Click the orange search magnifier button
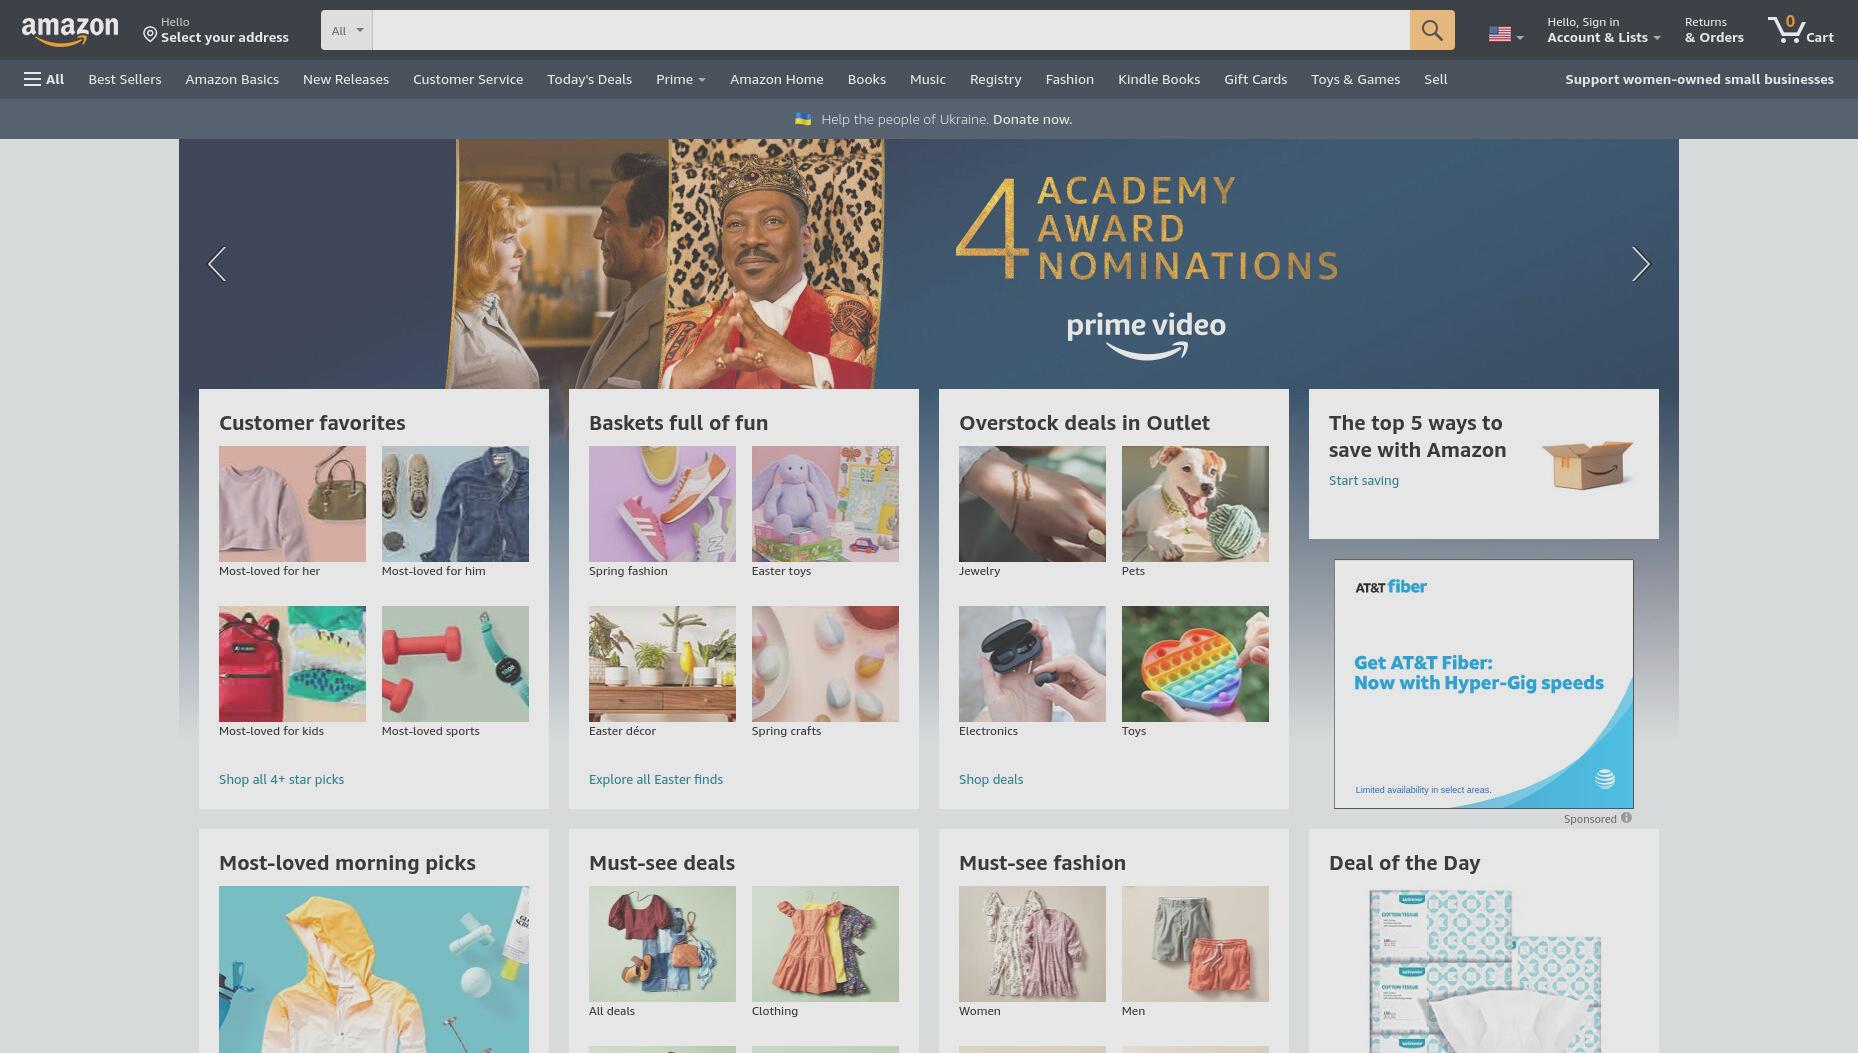The image size is (1858, 1053). click(1432, 30)
